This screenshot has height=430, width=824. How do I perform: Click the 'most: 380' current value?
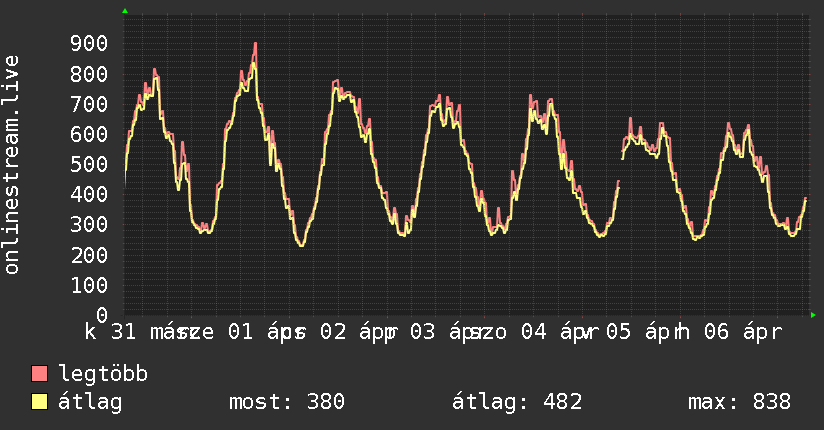[x=287, y=402]
